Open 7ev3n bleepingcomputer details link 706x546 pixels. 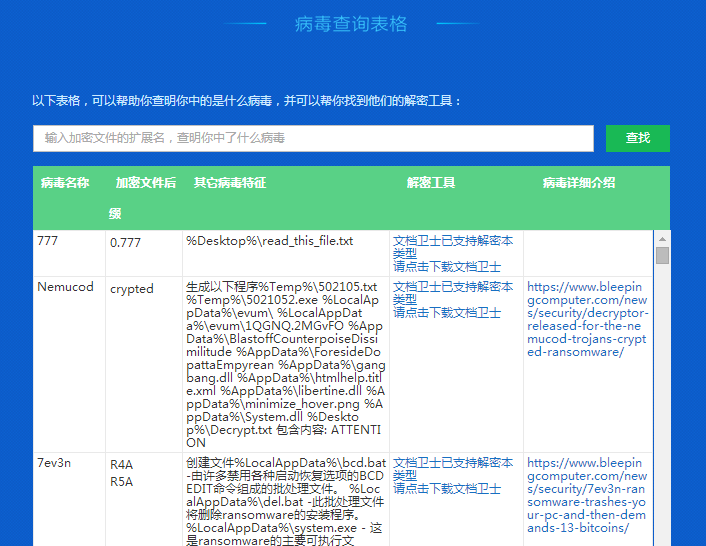tap(587, 495)
